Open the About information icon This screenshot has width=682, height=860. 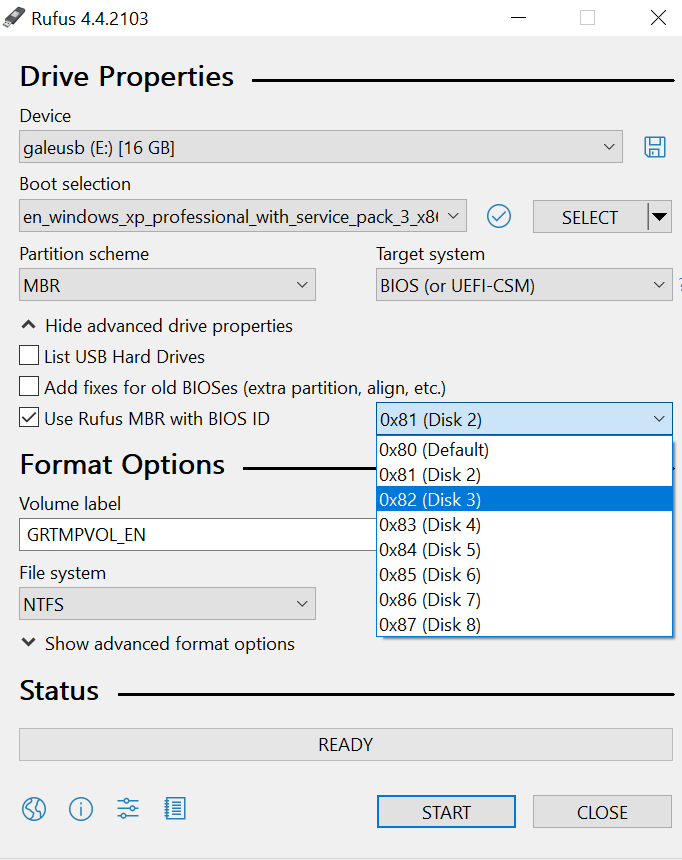(81, 809)
